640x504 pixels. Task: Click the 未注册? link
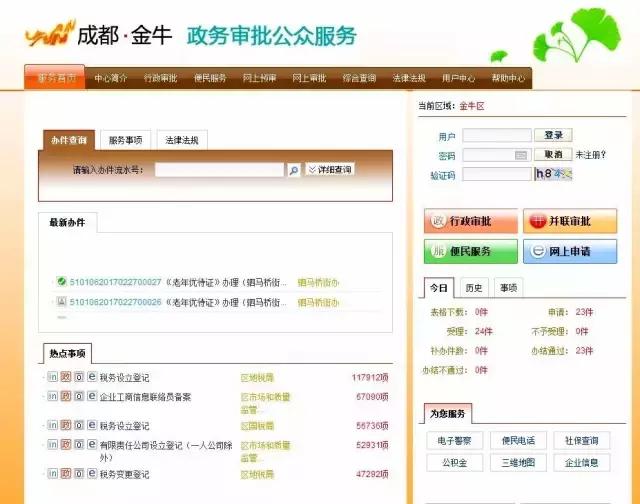click(591, 155)
